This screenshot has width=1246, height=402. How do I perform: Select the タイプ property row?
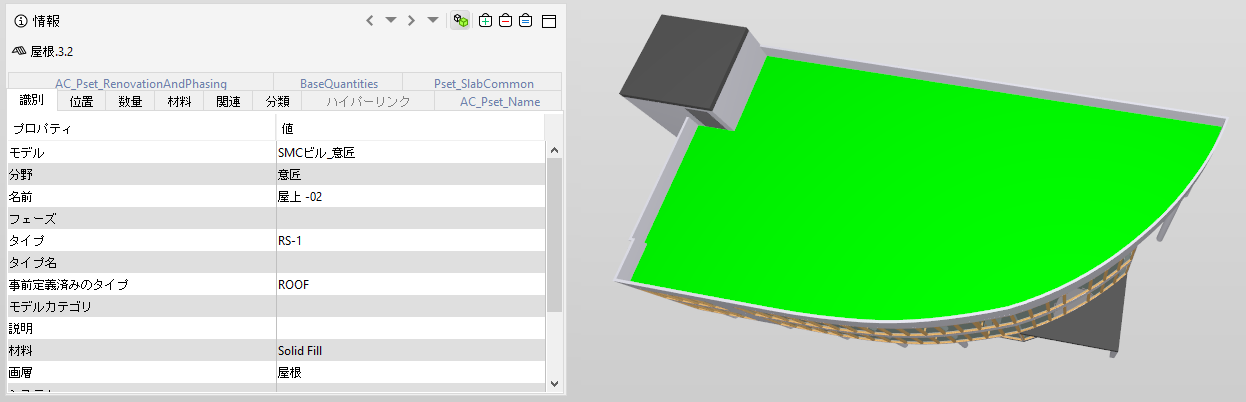coord(277,241)
